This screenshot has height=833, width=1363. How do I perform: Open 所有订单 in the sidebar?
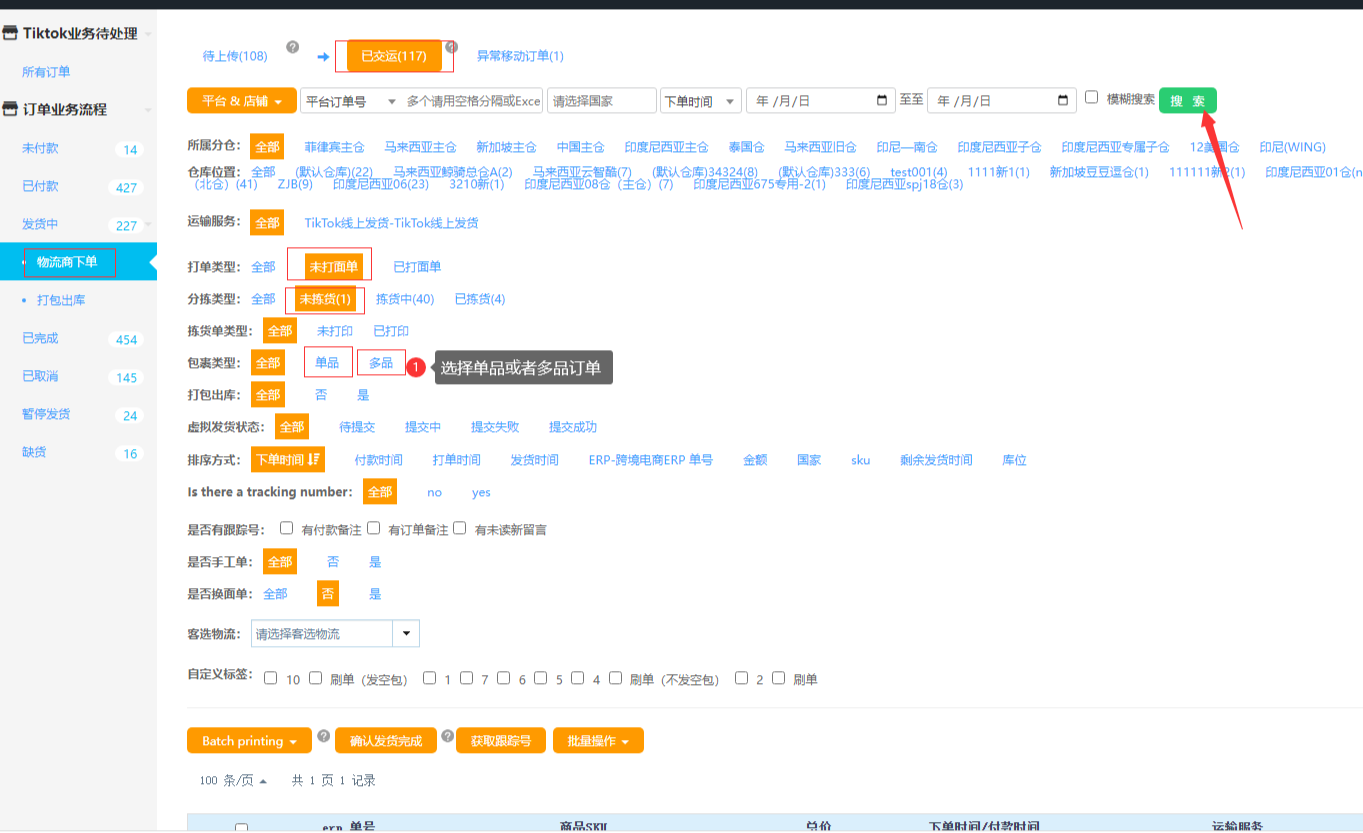pos(46,72)
